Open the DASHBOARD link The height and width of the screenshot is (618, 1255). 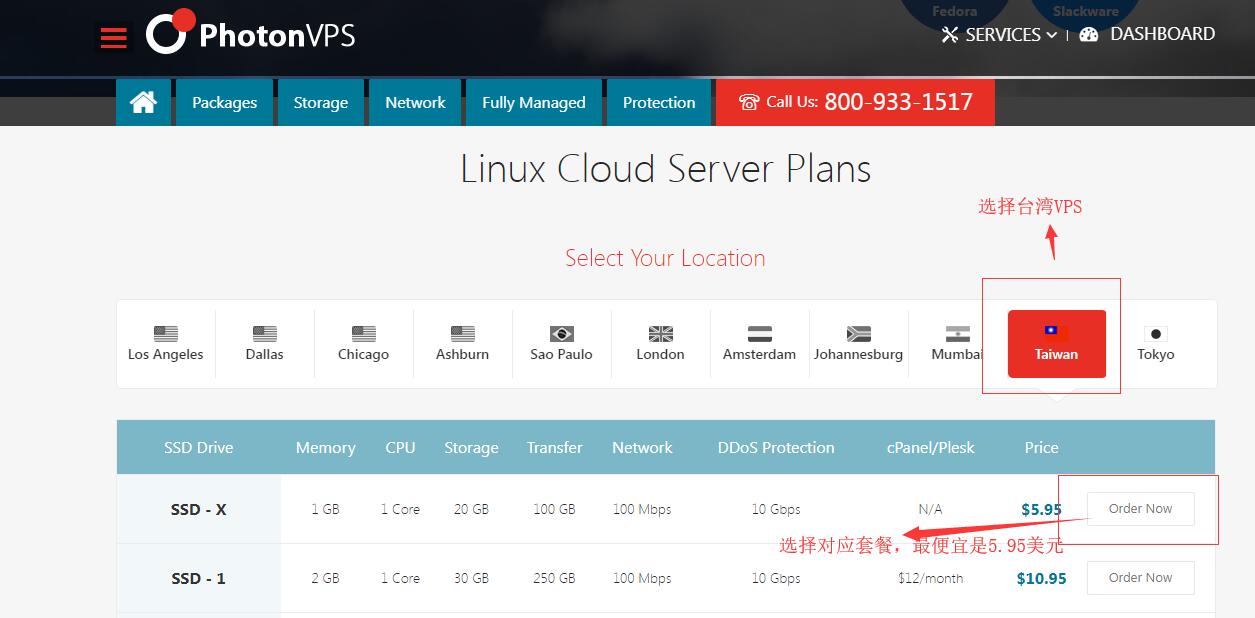1148,34
